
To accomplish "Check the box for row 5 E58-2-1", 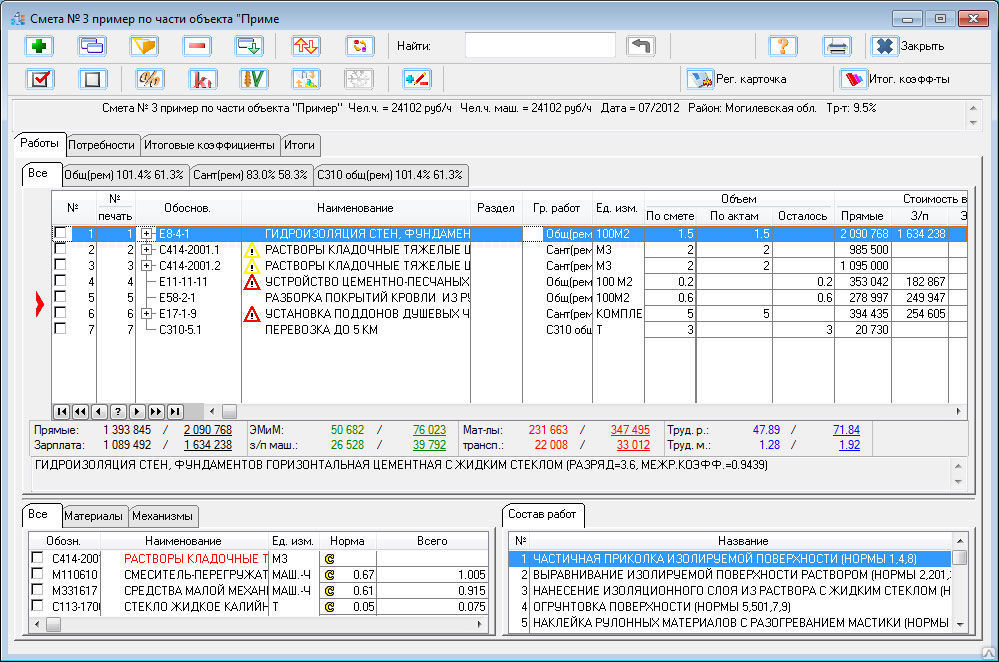I will point(60,297).
